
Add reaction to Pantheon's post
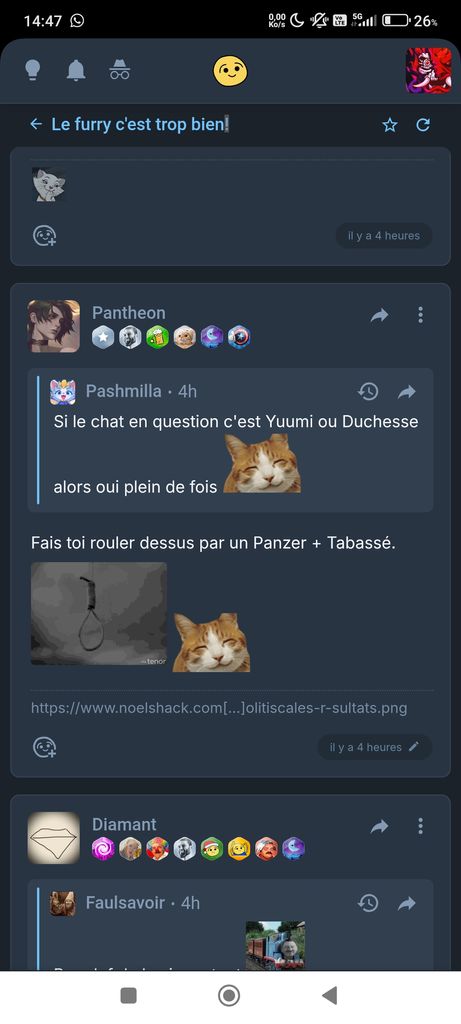point(45,747)
